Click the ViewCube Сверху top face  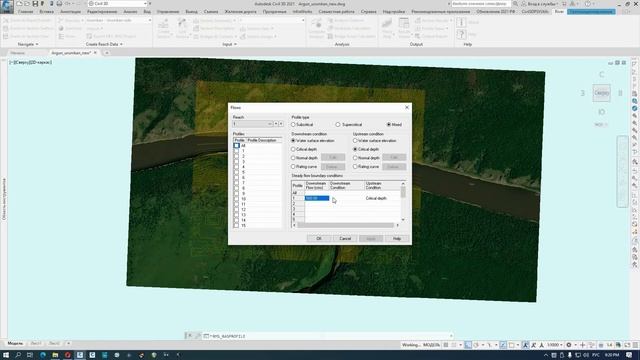601,93
